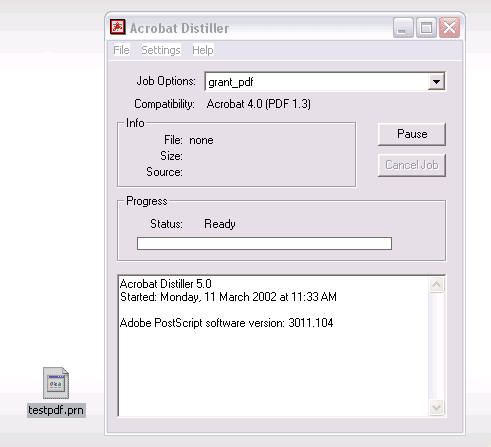Open the Settings menu

161,50
